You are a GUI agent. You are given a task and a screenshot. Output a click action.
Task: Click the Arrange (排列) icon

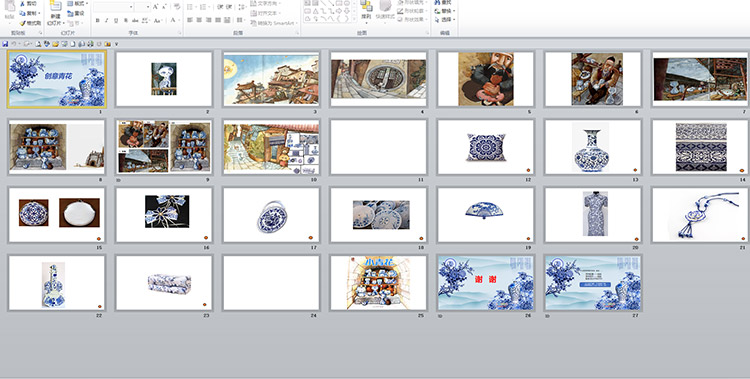click(x=367, y=7)
